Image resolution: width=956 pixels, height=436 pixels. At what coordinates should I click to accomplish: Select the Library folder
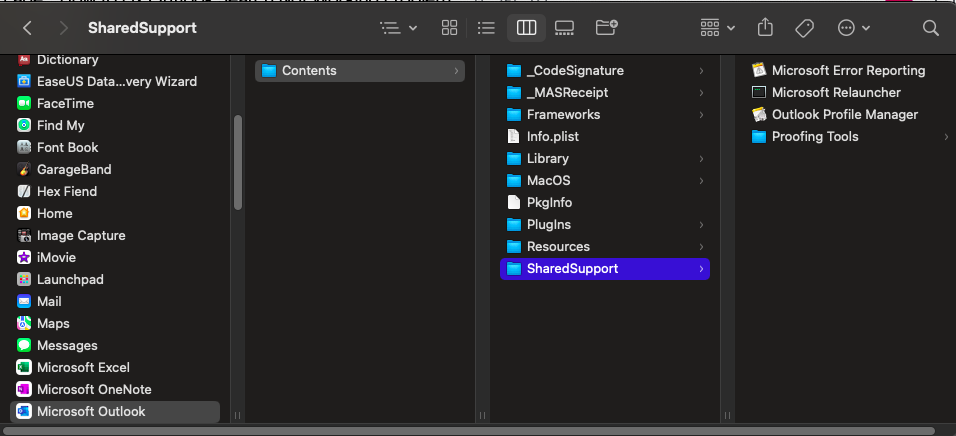click(x=605, y=159)
